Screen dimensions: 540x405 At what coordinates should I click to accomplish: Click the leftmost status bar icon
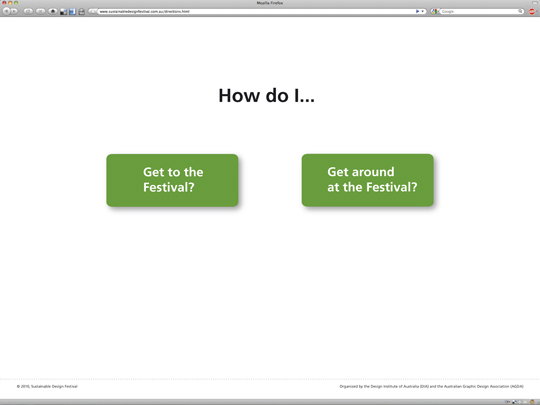coord(507,402)
